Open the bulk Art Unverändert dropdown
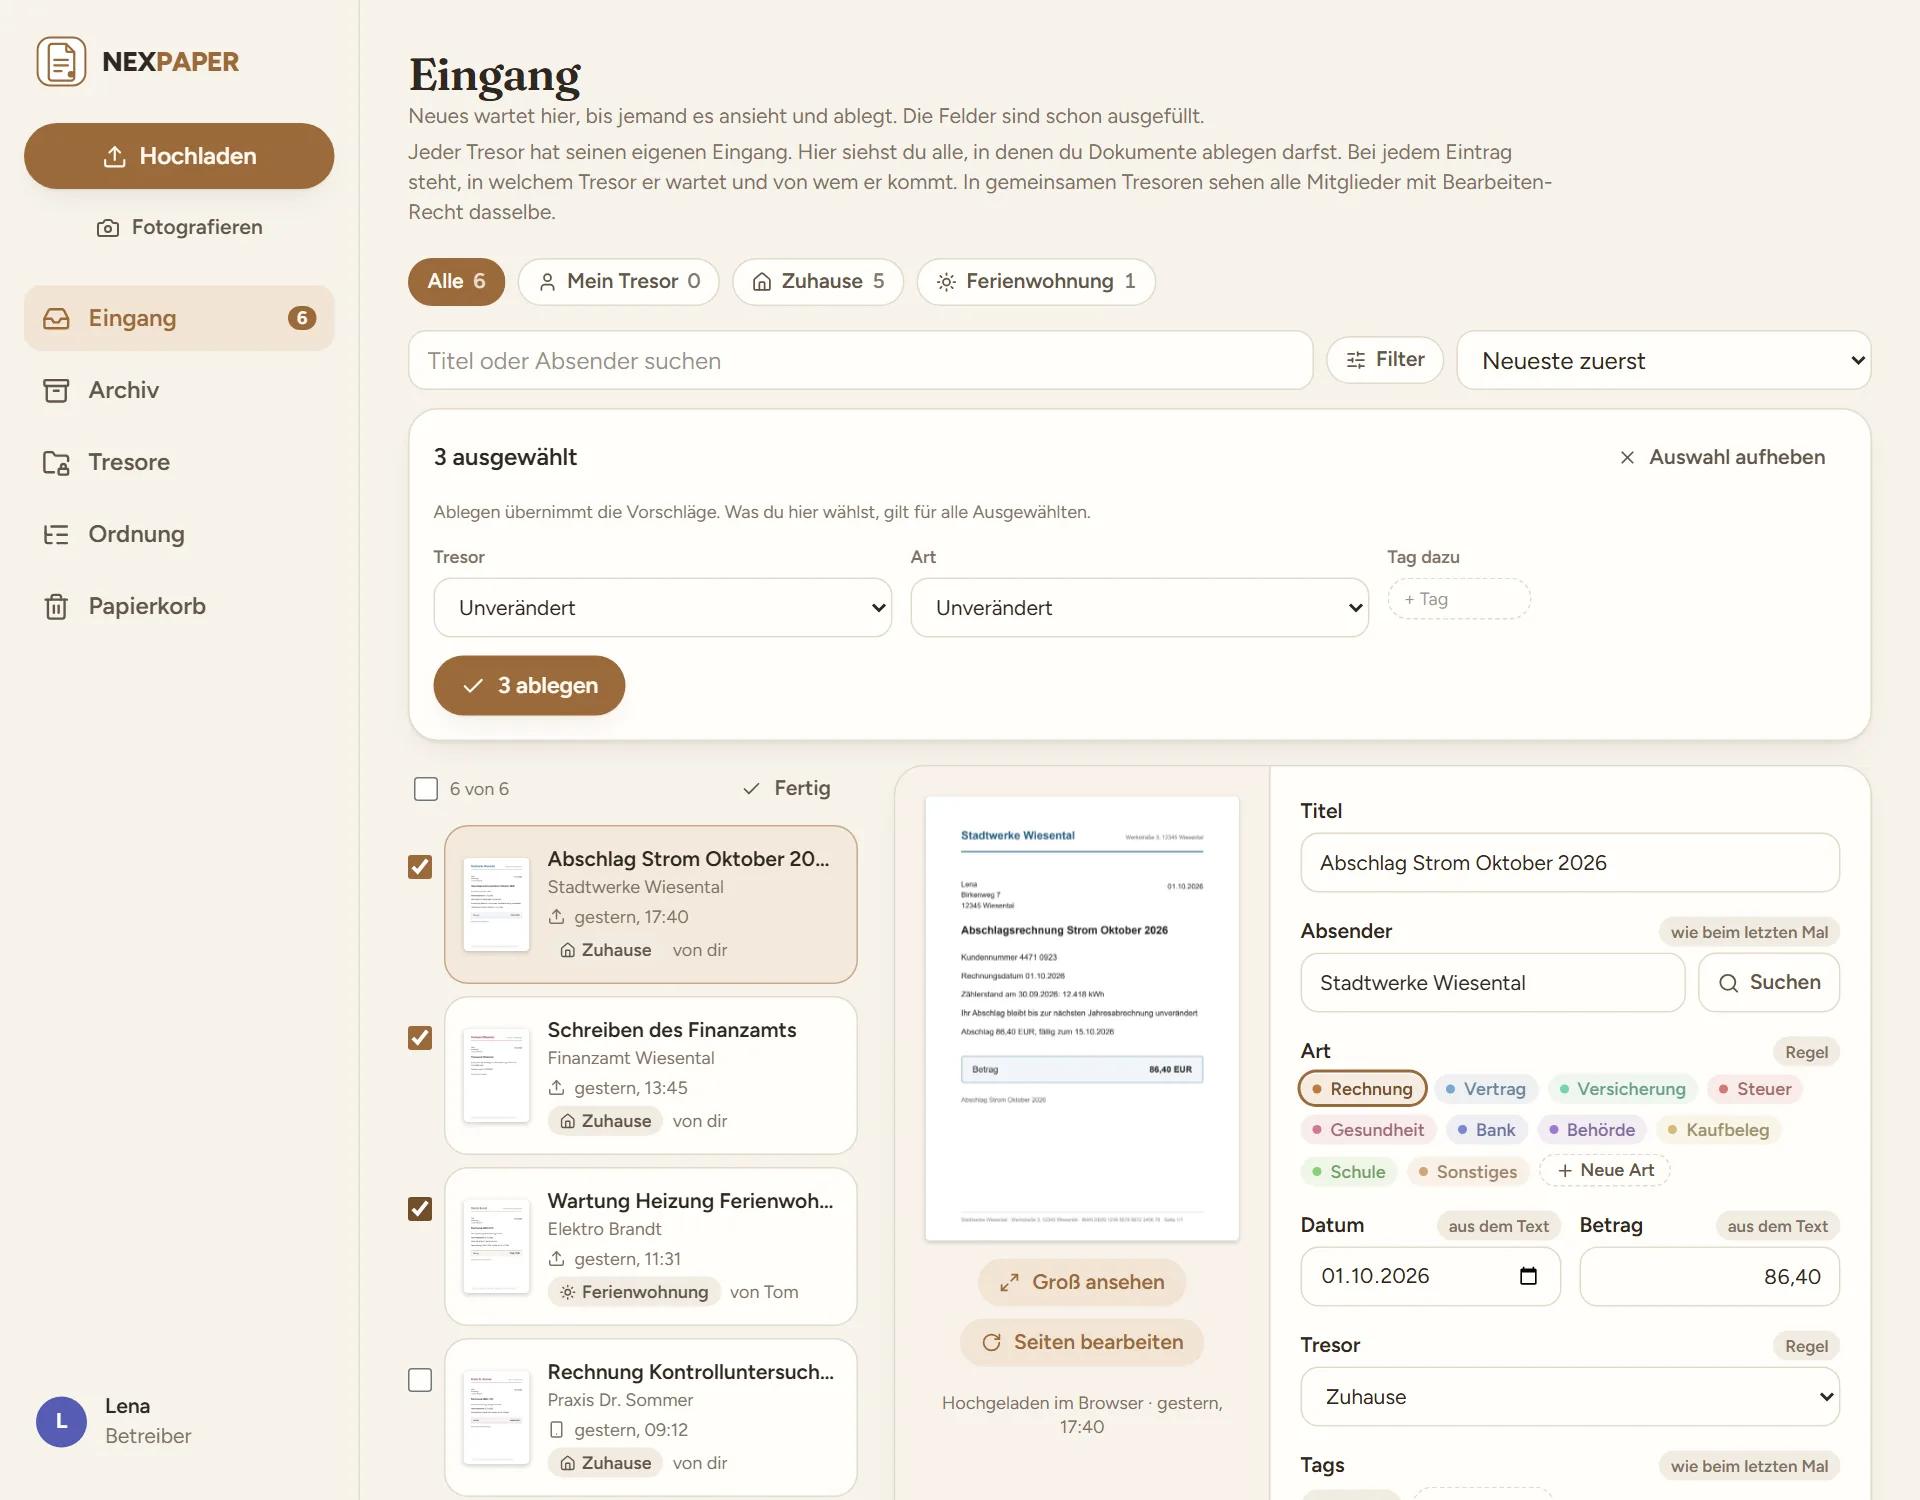 tap(1139, 608)
